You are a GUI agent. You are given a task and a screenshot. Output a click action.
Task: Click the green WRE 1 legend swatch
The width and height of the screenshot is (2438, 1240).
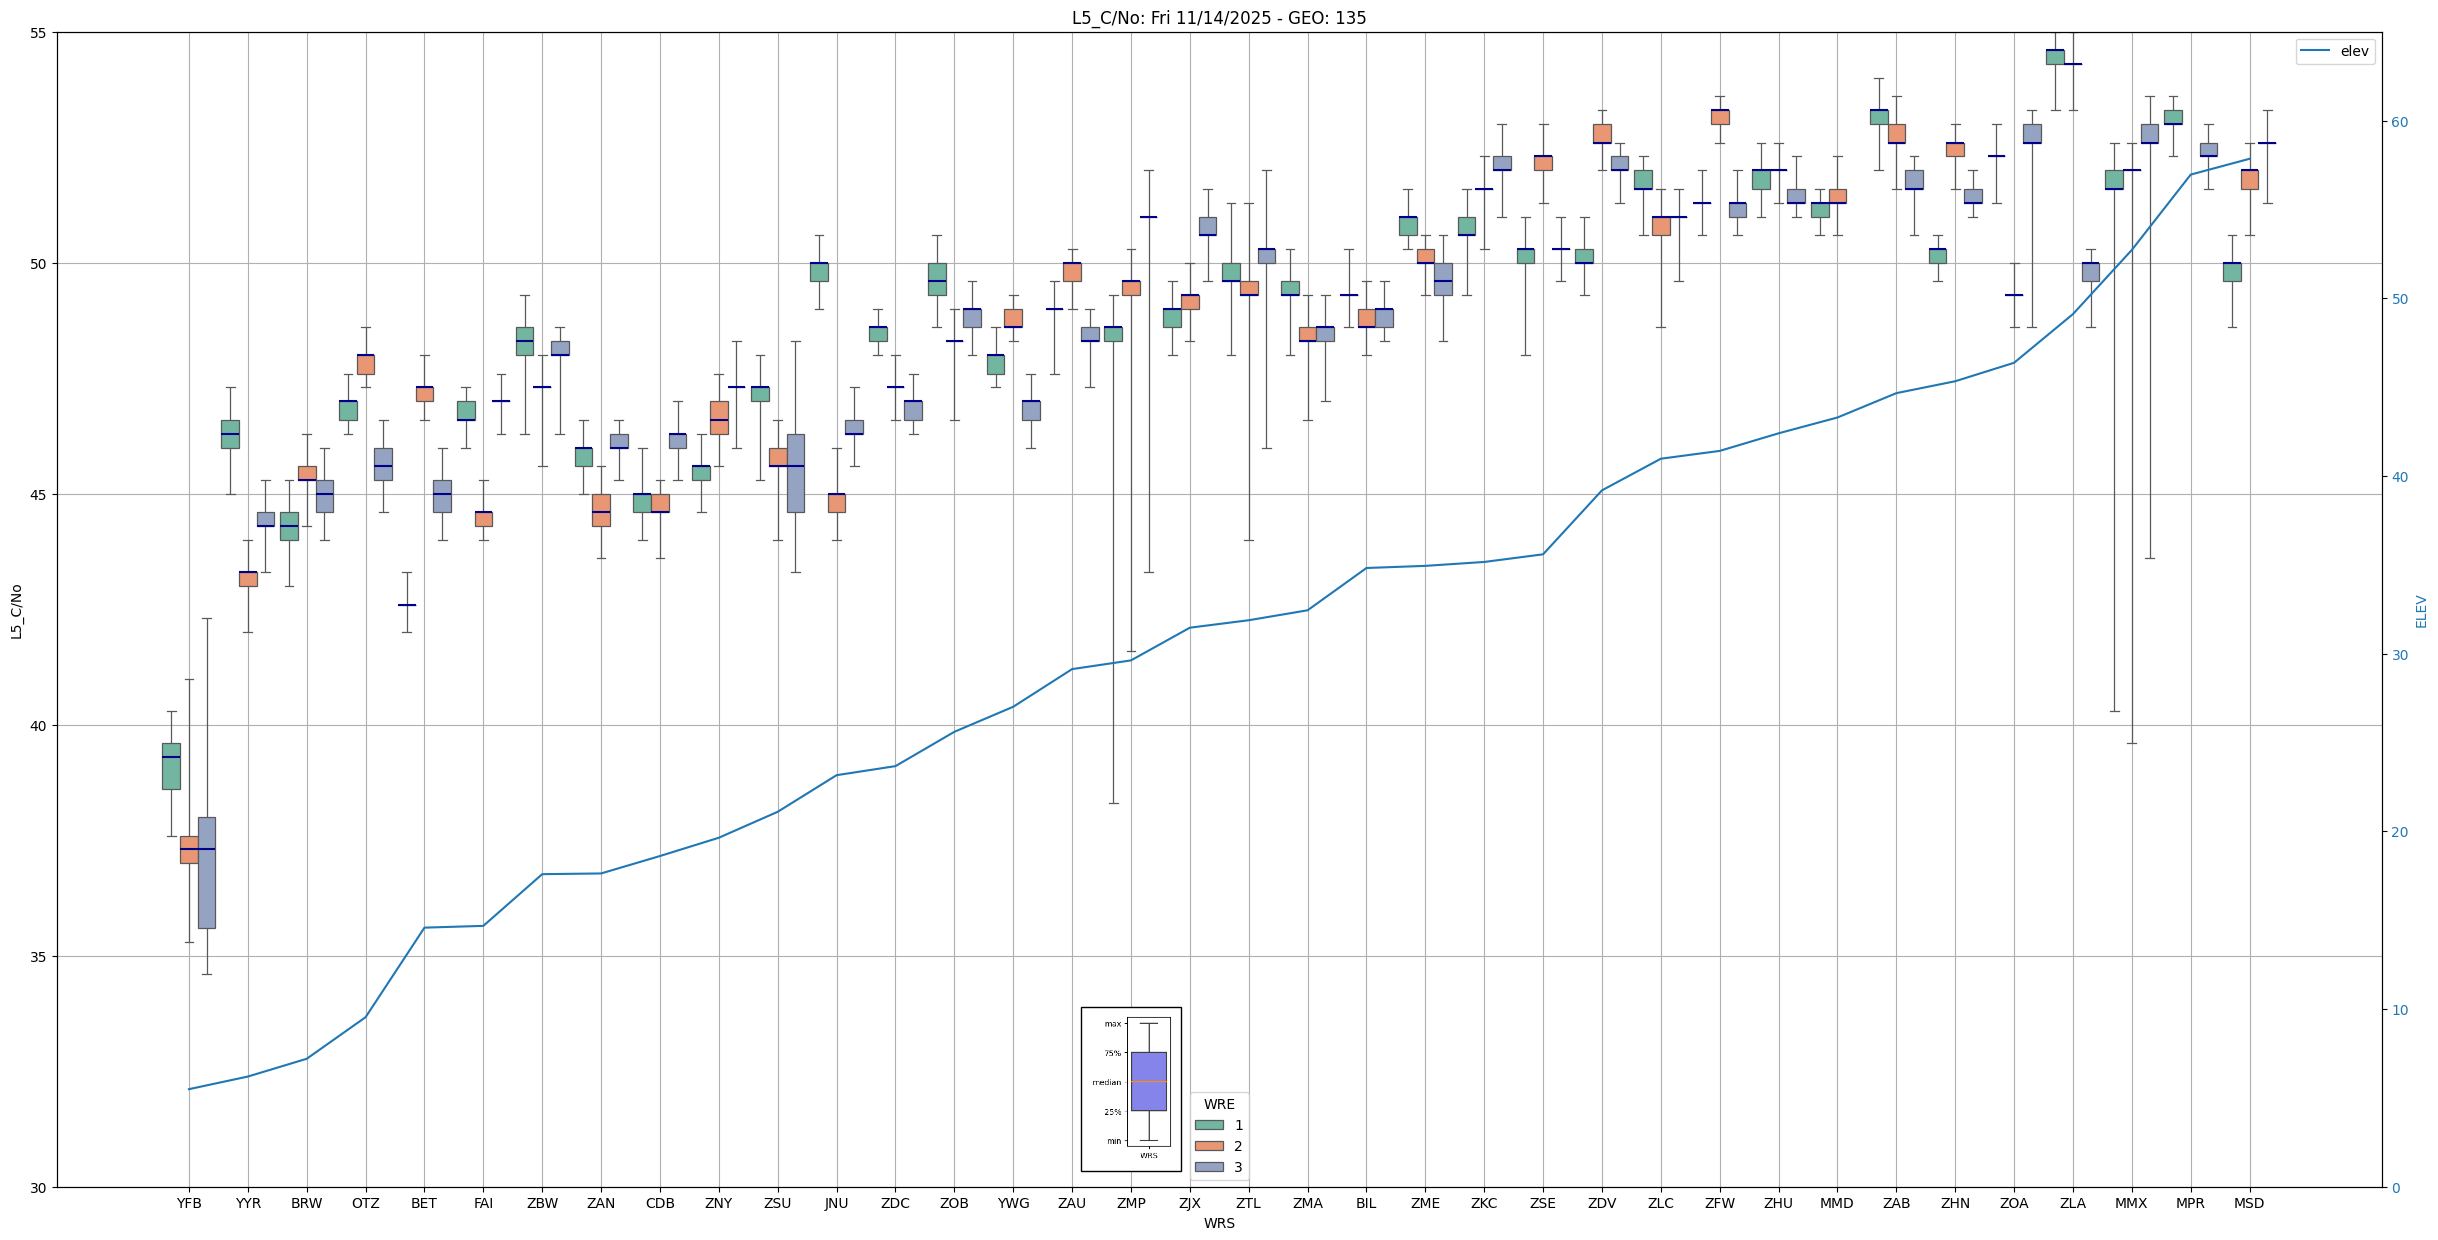[1208, 1125]
